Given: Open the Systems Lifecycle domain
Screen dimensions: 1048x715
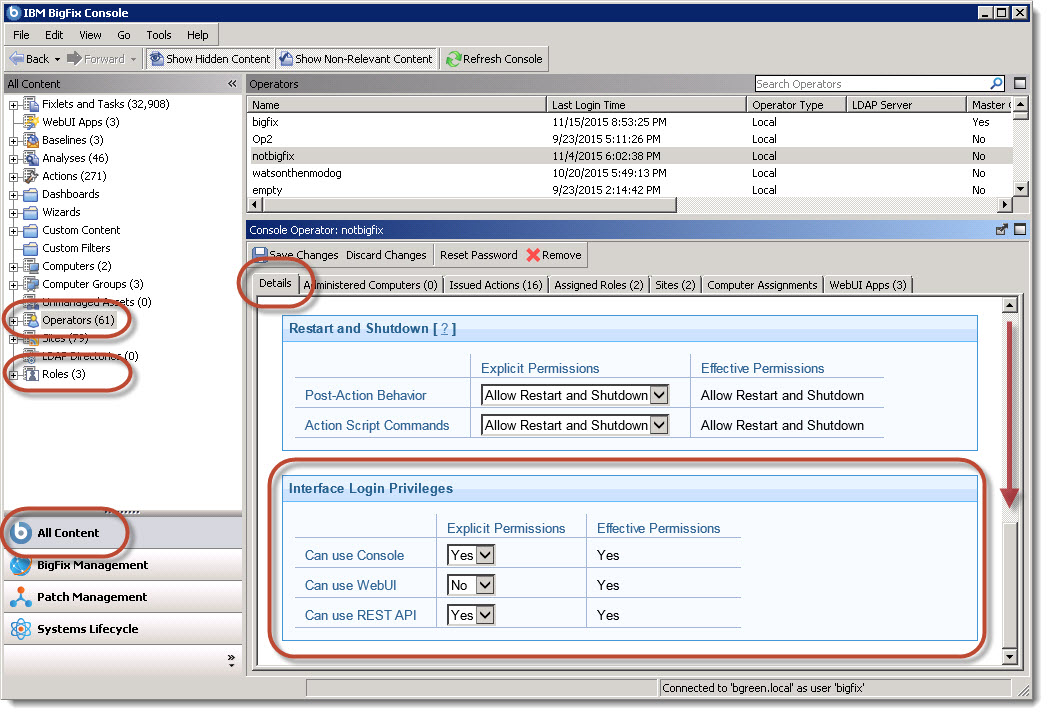Looking at the screenshot, I should click(87, 629).
